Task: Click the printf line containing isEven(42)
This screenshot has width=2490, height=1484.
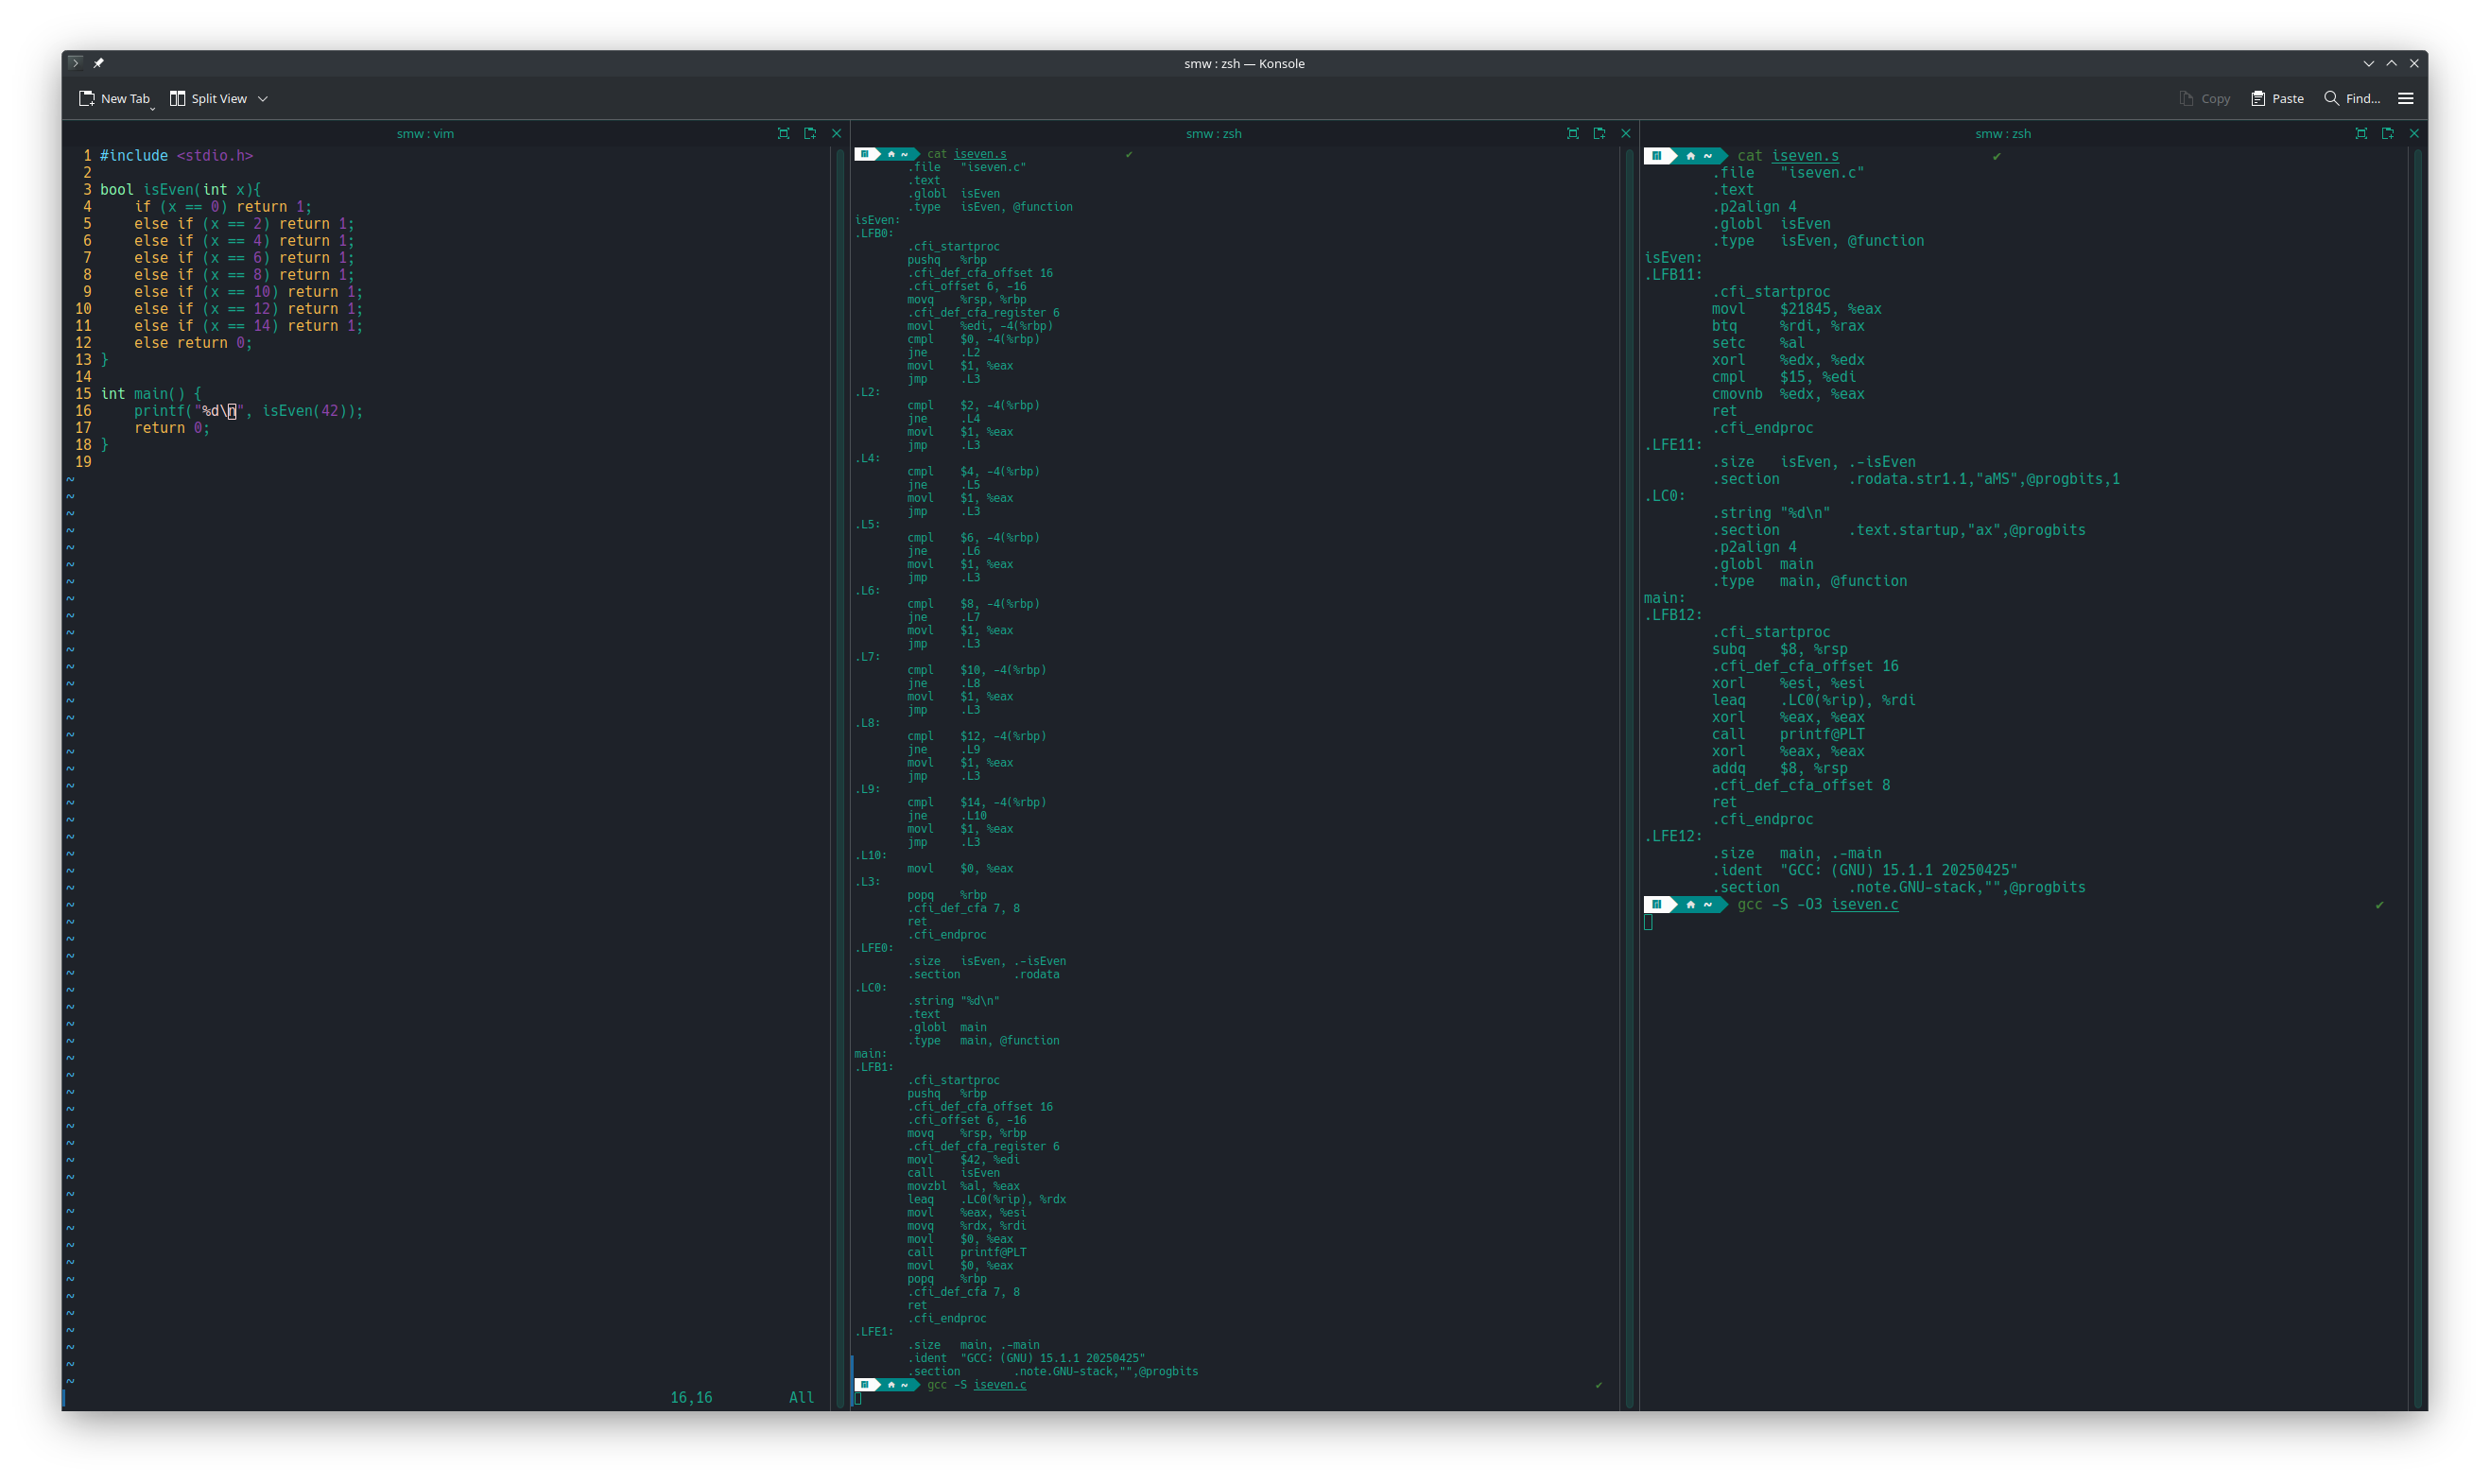Action: point(248,411)
